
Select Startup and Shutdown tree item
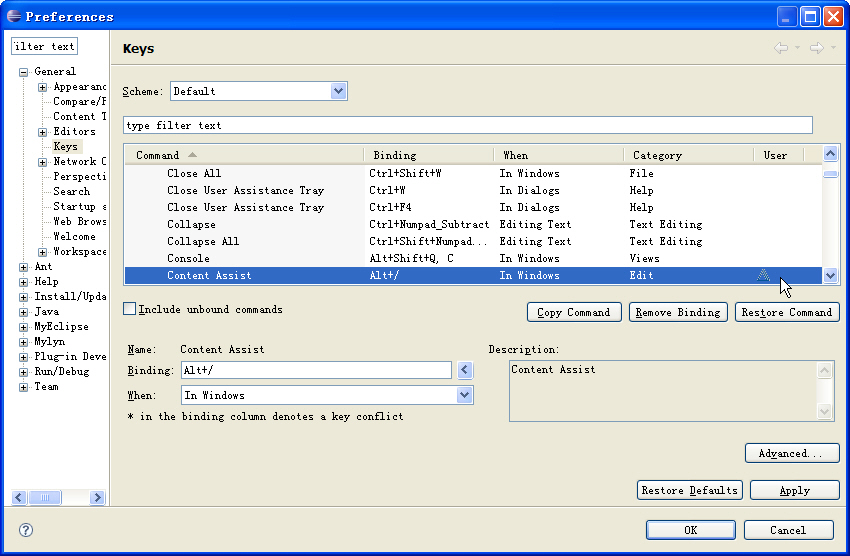[x=79, y=206]
